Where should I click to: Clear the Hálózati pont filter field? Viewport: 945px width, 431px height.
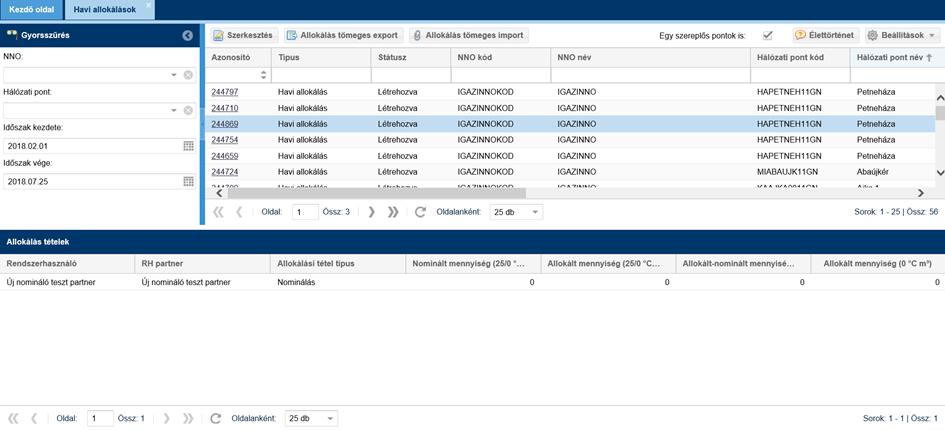click(188, 110)
